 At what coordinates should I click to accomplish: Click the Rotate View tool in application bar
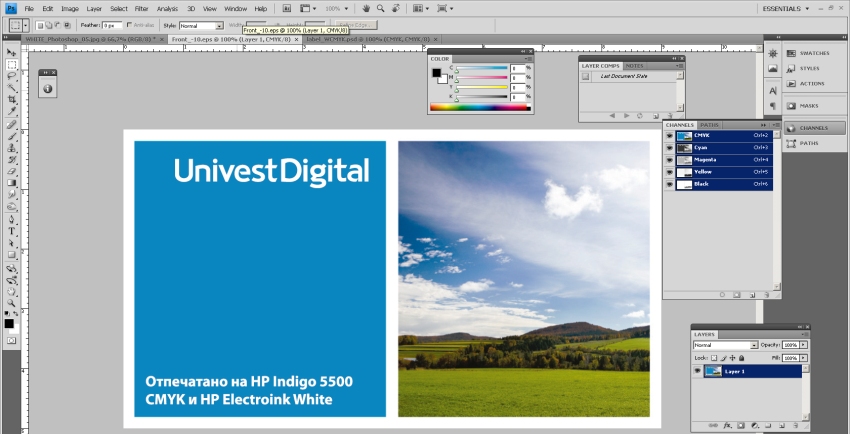[396, 8]
